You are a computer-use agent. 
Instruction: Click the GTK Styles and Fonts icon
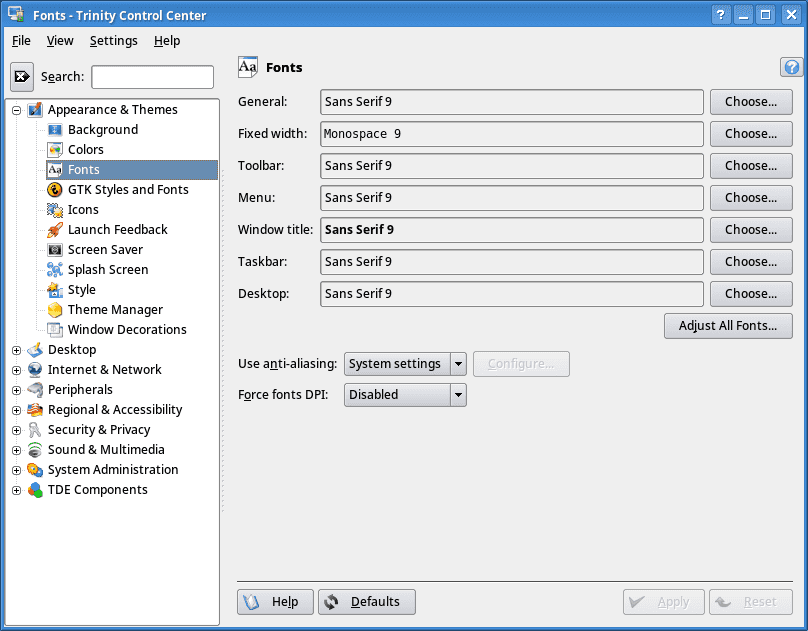click(x=54, y=189)
